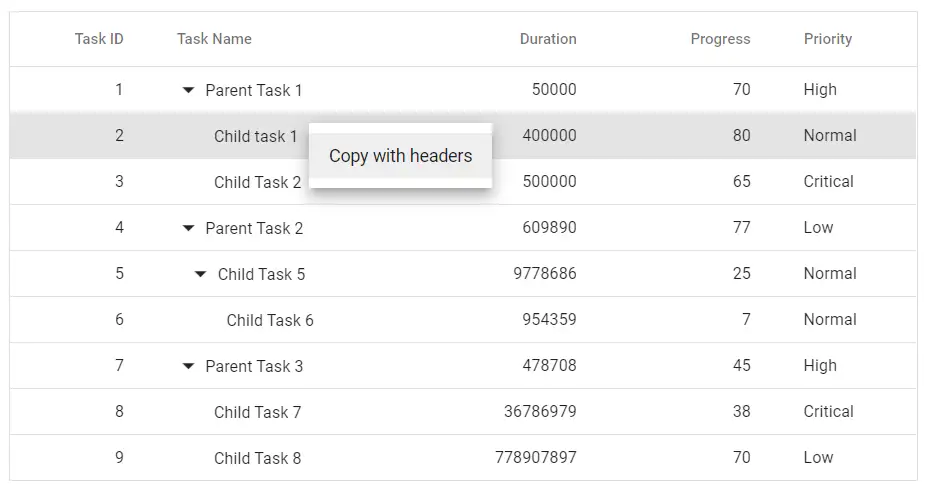Choose Copy with headers from context menu
This screenshot has height=487, width=928.
[x=401, y=156]
